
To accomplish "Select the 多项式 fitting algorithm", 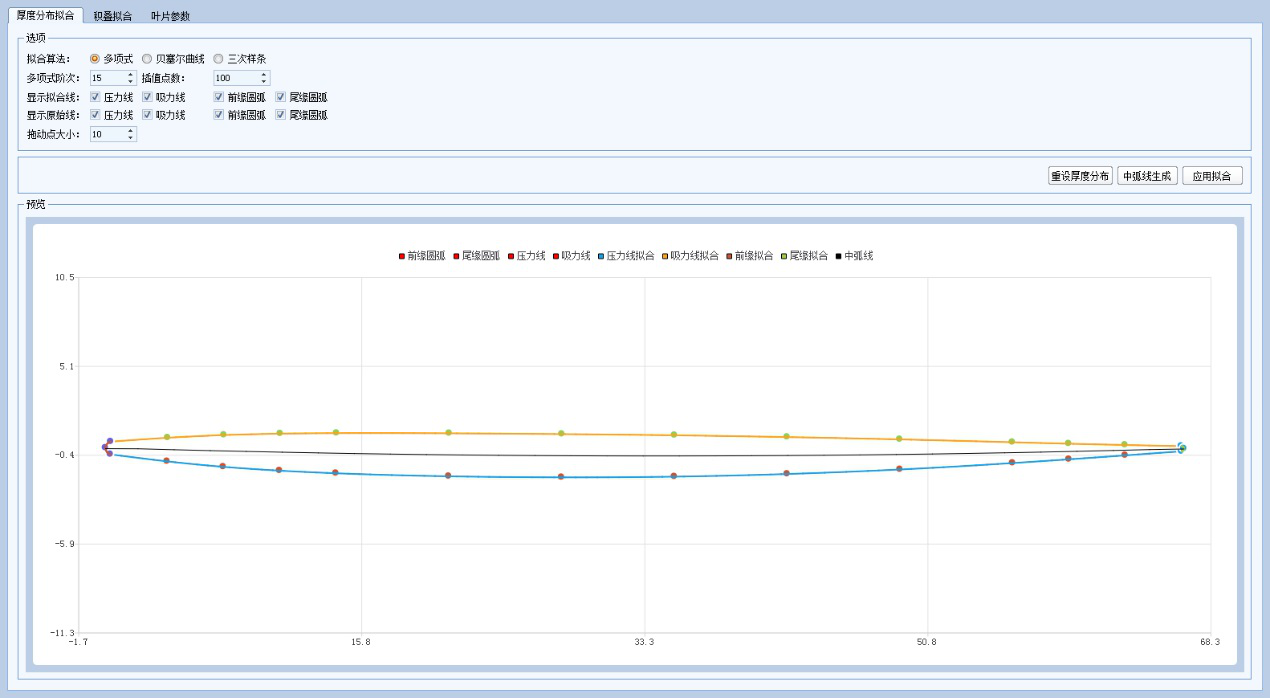I will pos(111,59).
